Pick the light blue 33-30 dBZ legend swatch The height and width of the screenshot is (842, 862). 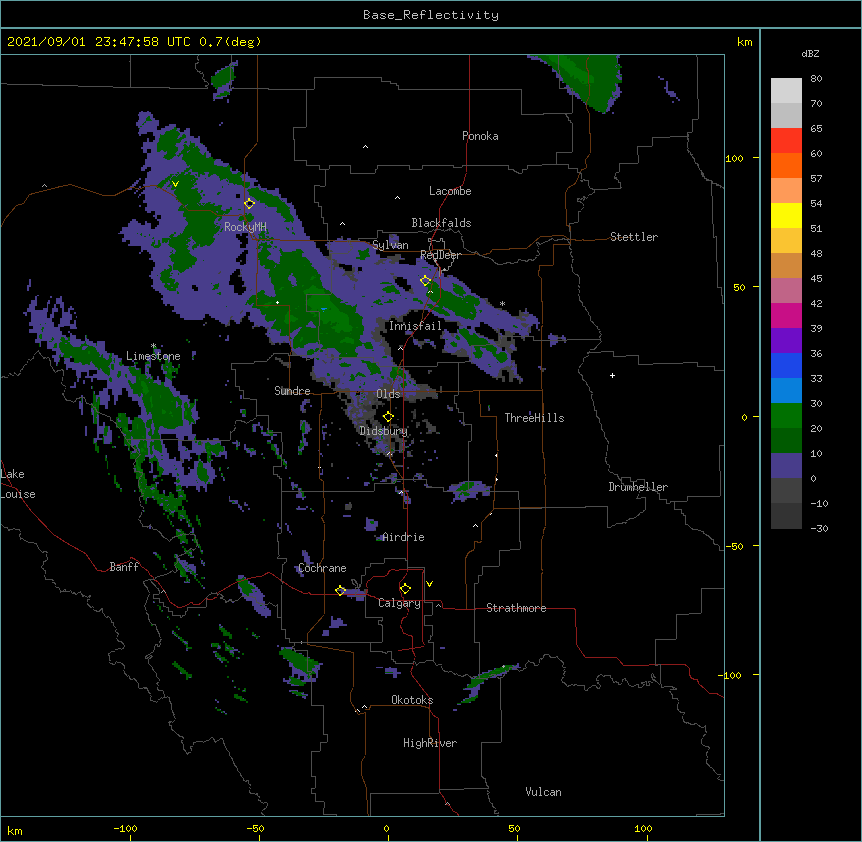click(786, 391)
